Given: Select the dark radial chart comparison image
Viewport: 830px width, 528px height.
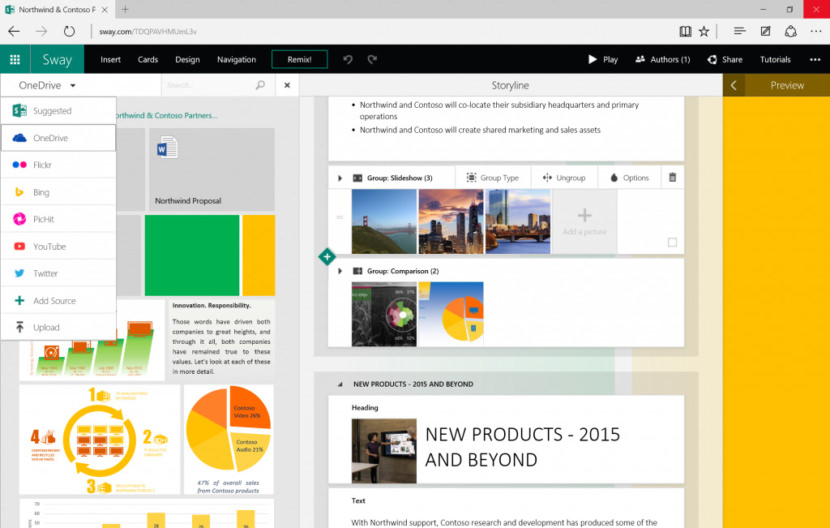Looking at the screenshot, I should click(x=384, y=314).
